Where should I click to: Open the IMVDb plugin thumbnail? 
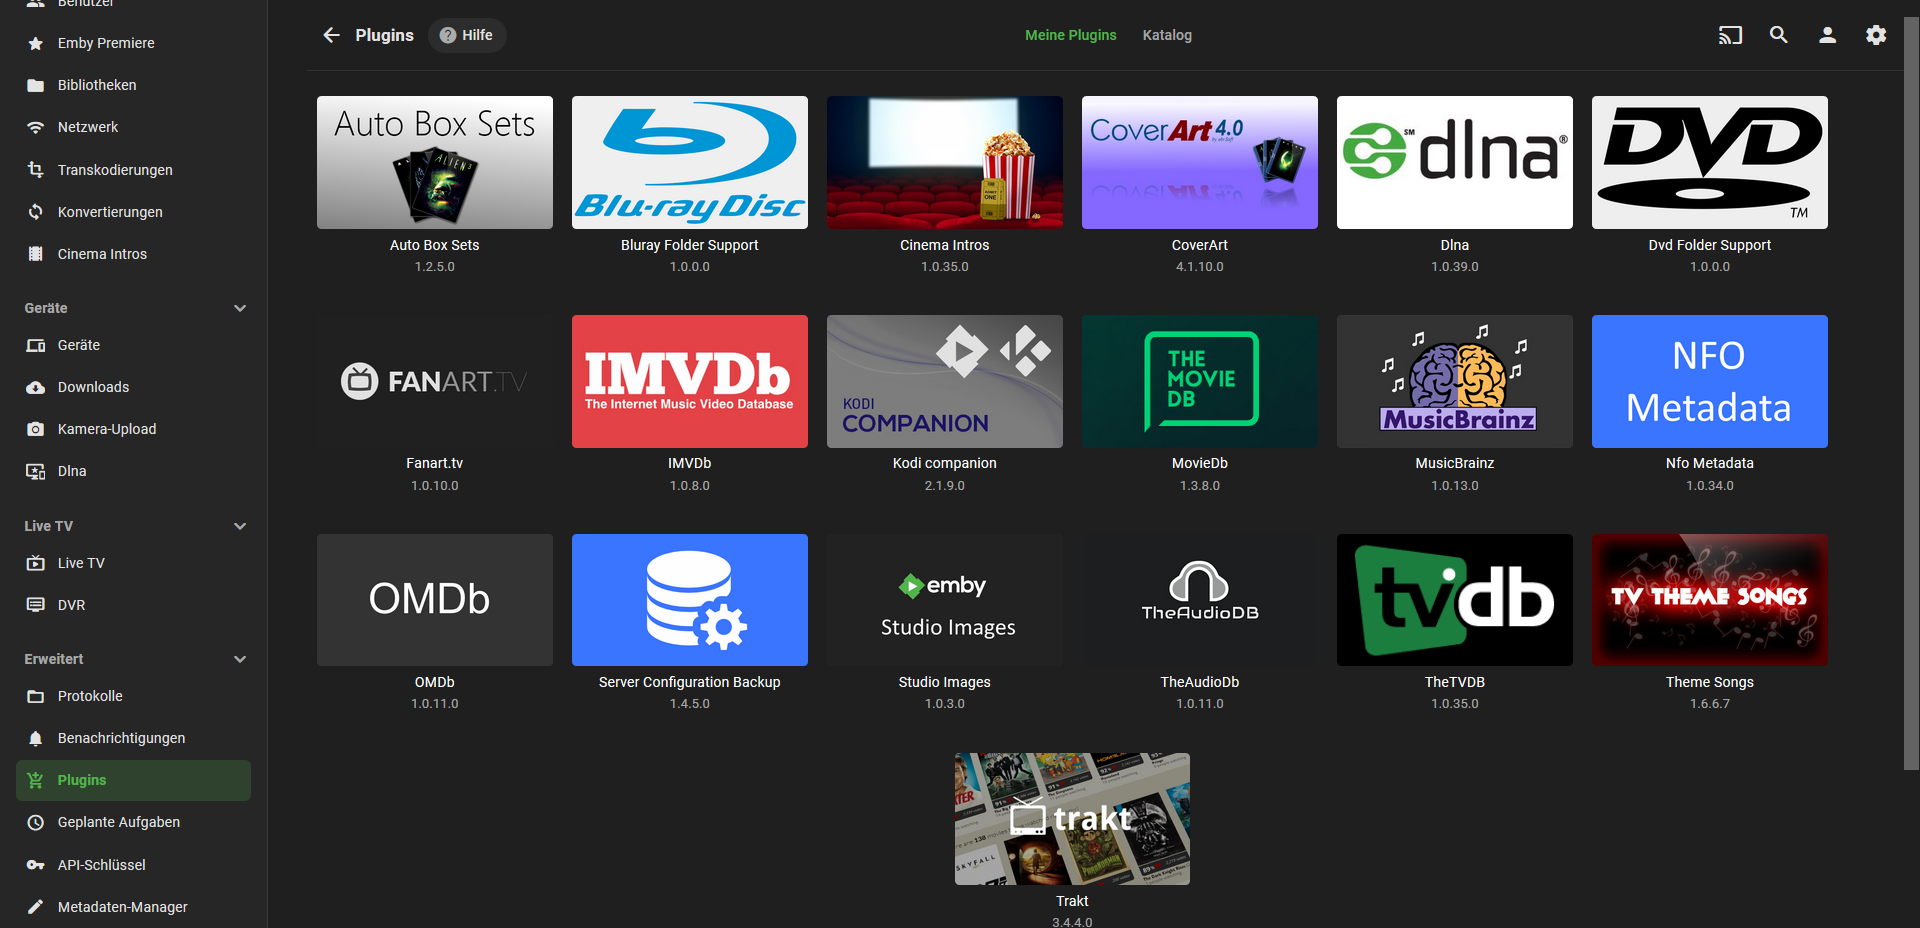point(690,381)
